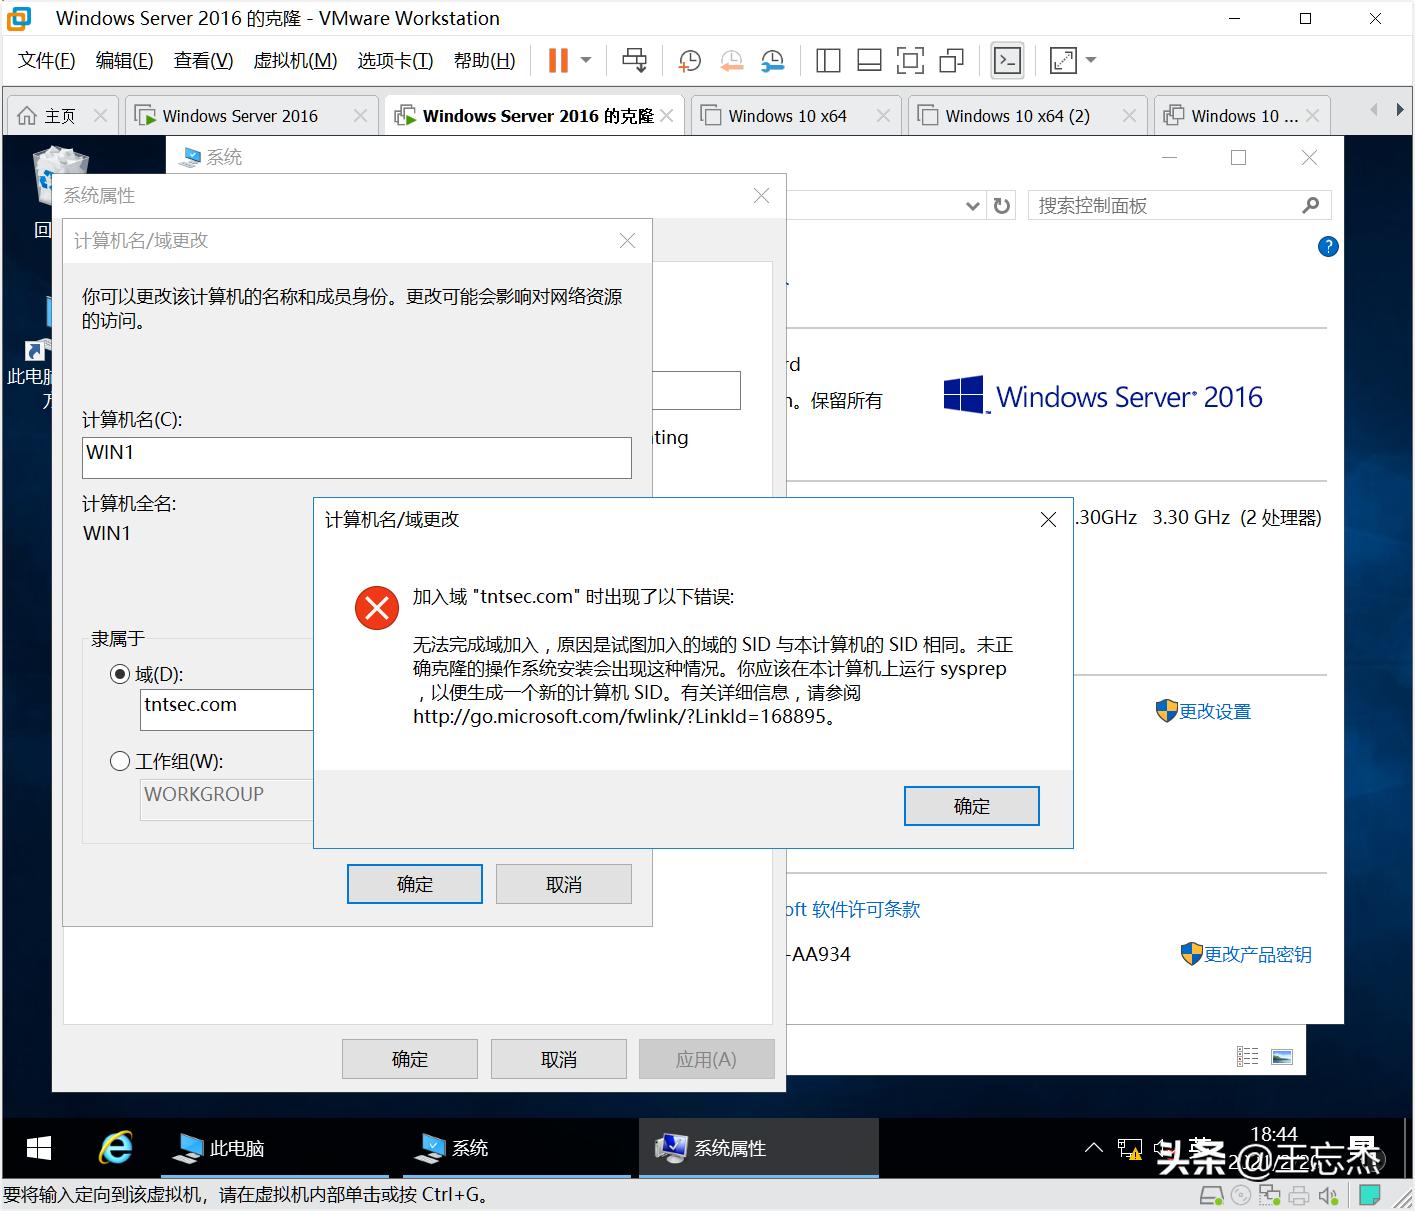1415x1211 pixels.
Task: Click the domain field containing tntsec.com
Action: 228,709
